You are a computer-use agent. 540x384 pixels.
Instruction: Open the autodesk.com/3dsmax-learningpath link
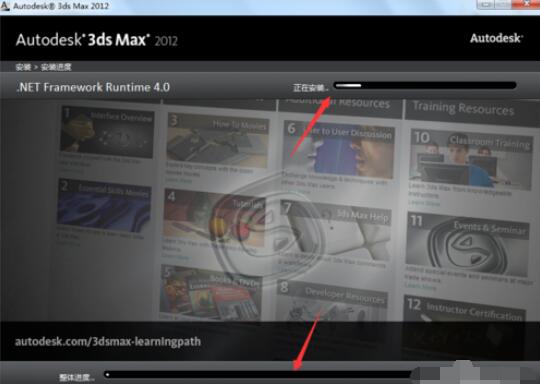point(107,342)
